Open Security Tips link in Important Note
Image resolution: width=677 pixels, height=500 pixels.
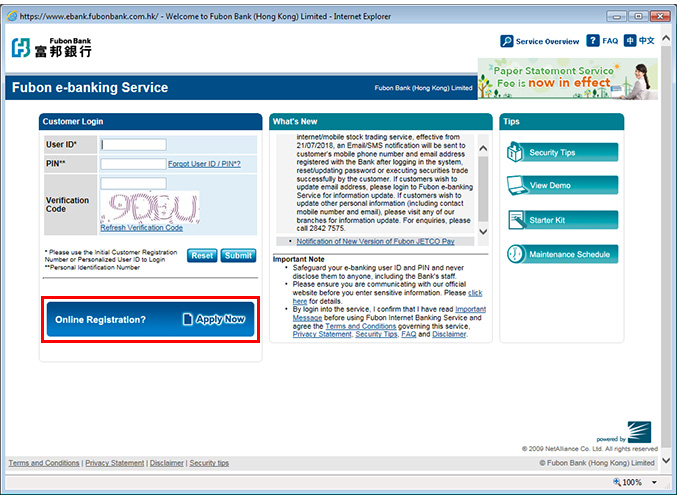click(x=376, y=334)
